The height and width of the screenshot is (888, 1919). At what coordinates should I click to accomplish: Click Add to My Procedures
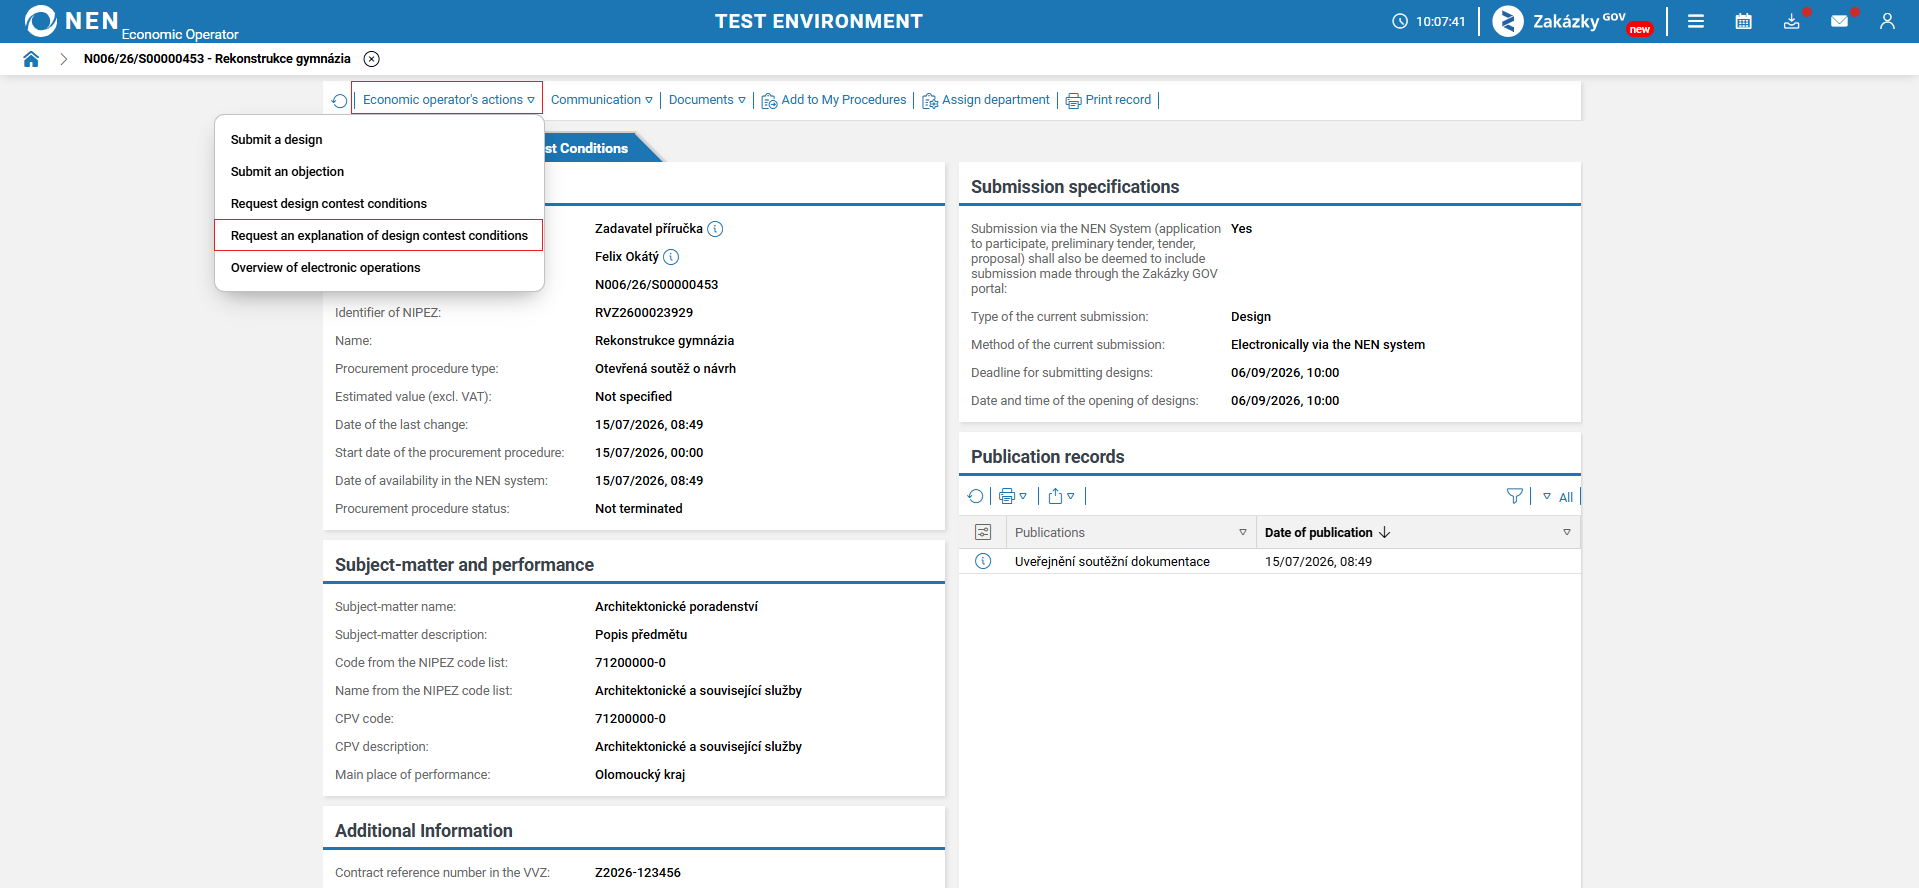click(834, 100)
